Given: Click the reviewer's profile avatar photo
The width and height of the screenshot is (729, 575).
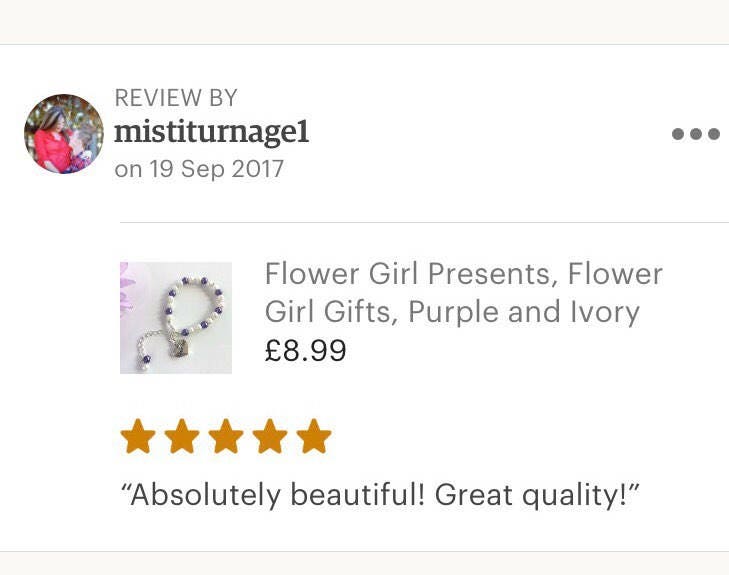Looking at the screenshot, I should tap(63, 134).
